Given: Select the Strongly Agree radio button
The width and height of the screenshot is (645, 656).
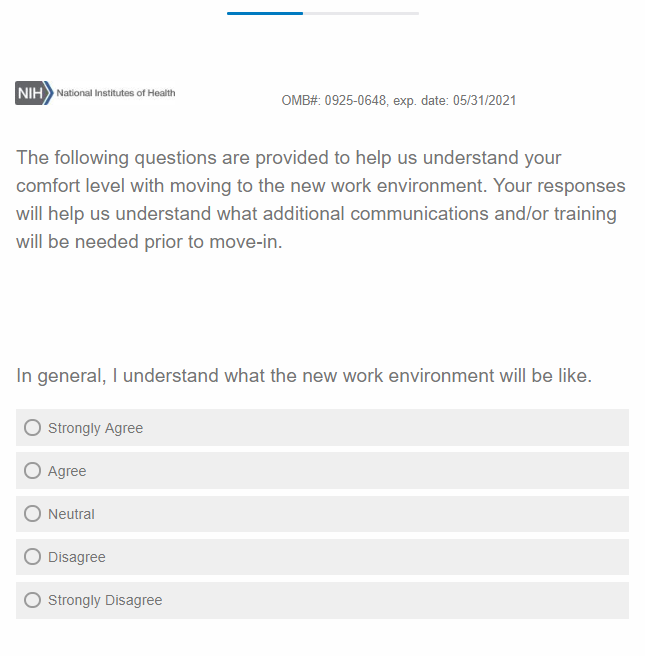Looking at the screenshot, I should pos(33,428).
